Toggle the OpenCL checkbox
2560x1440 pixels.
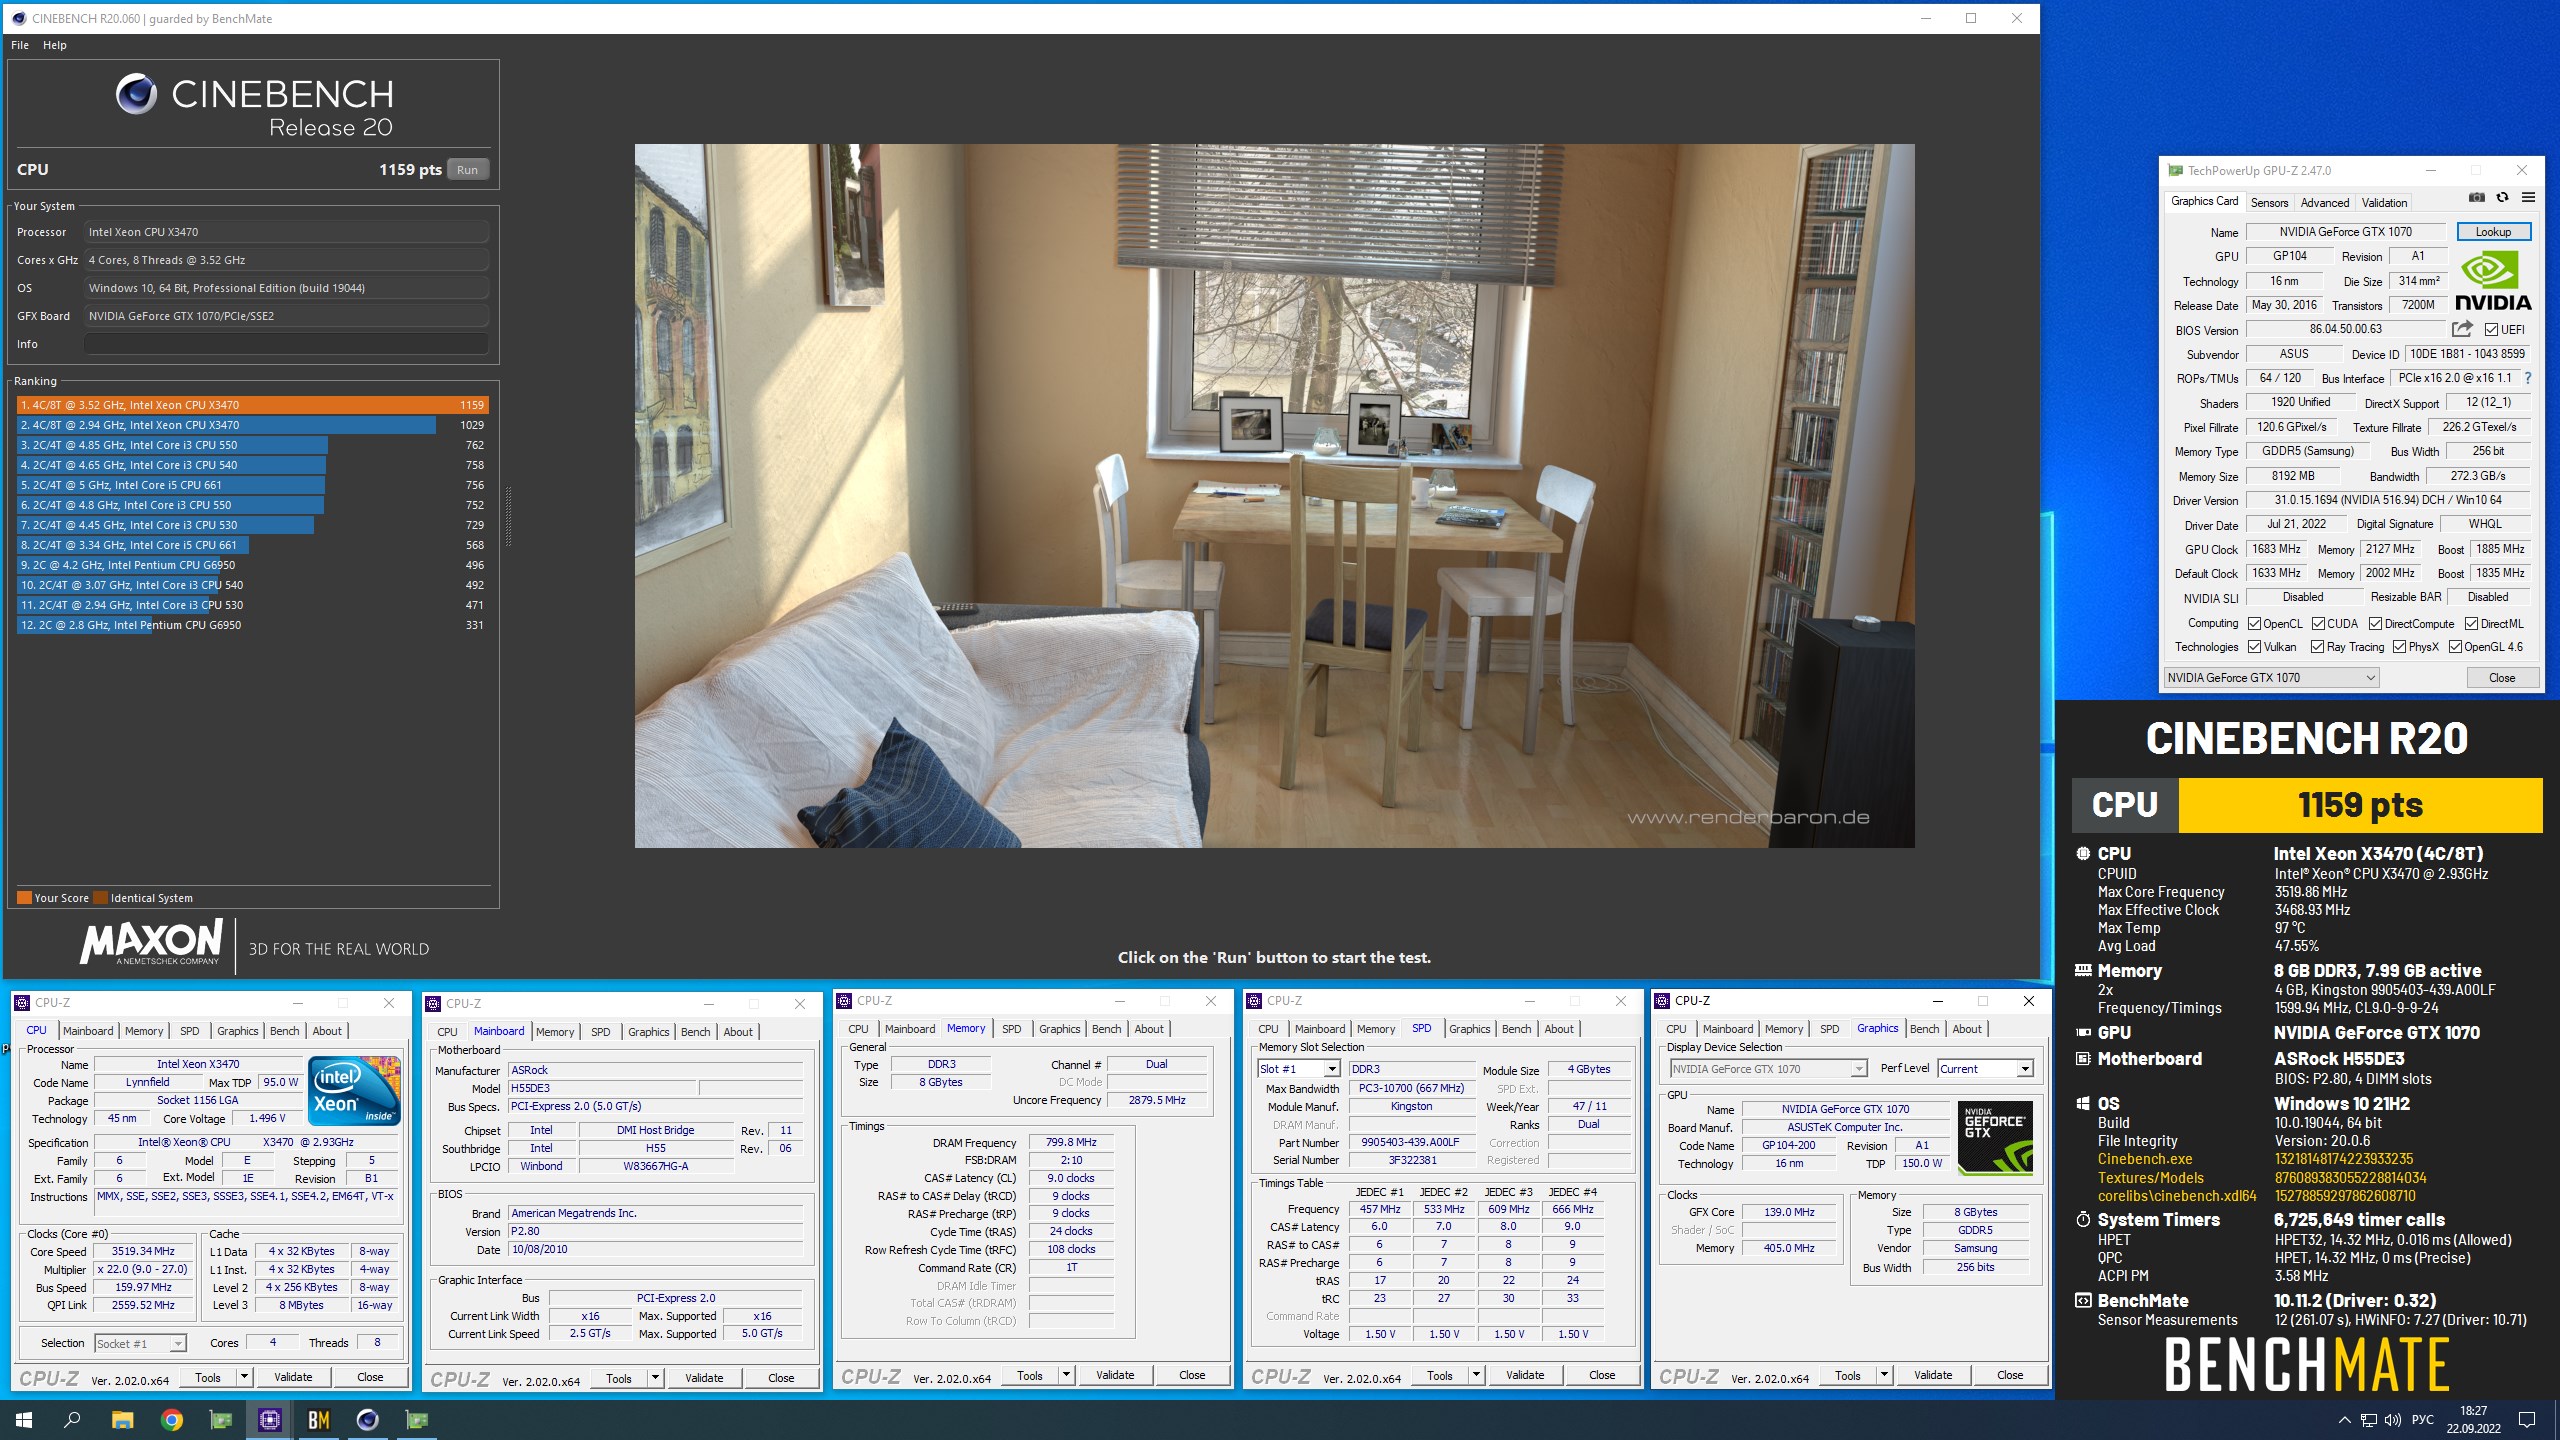2254,623
